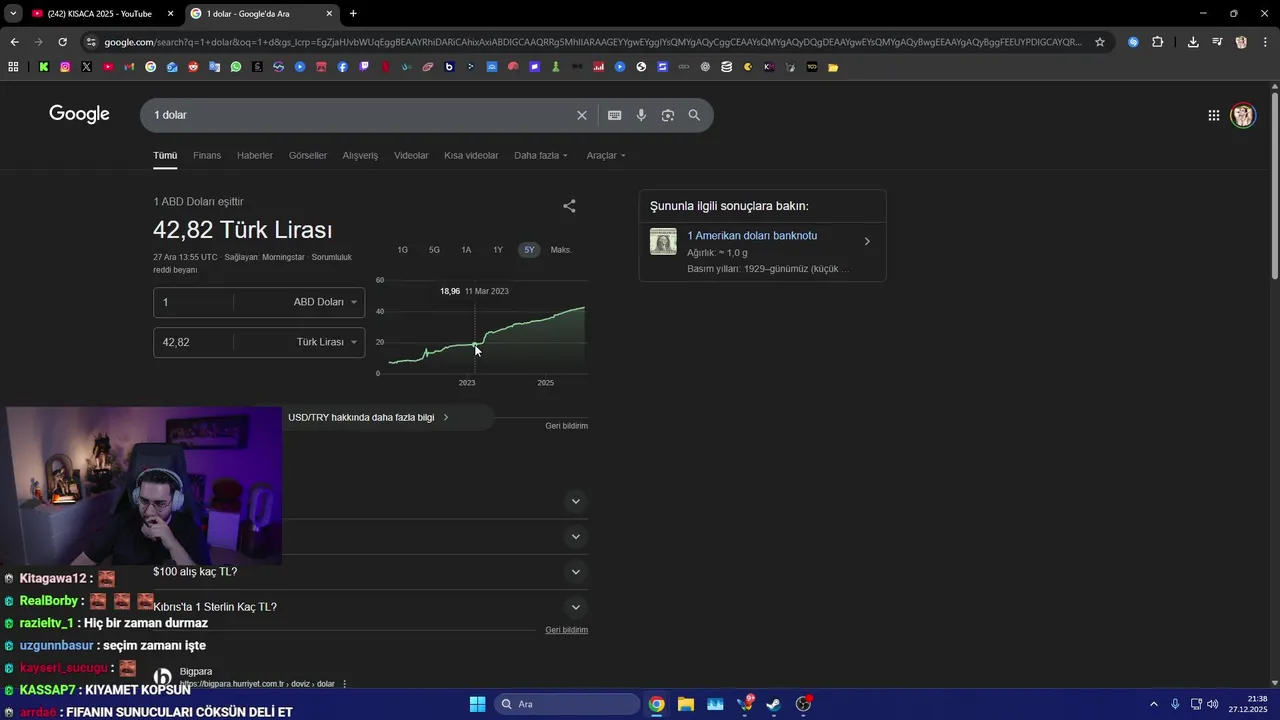Open the YouTube bookmark icon
Image resolution: width=1280 pixels, height=720 pixels.
pos(108,67)
